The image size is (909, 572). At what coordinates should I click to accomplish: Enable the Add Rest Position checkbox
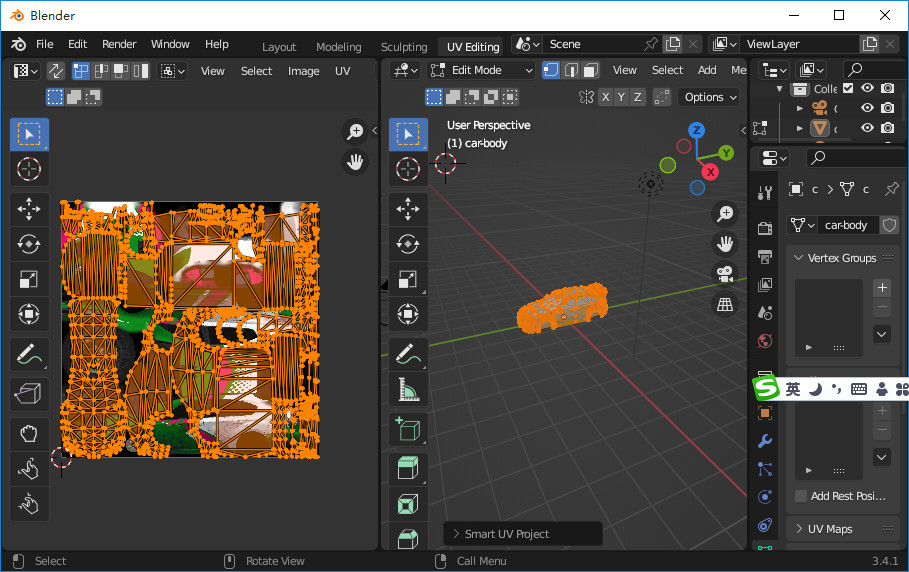801,496
